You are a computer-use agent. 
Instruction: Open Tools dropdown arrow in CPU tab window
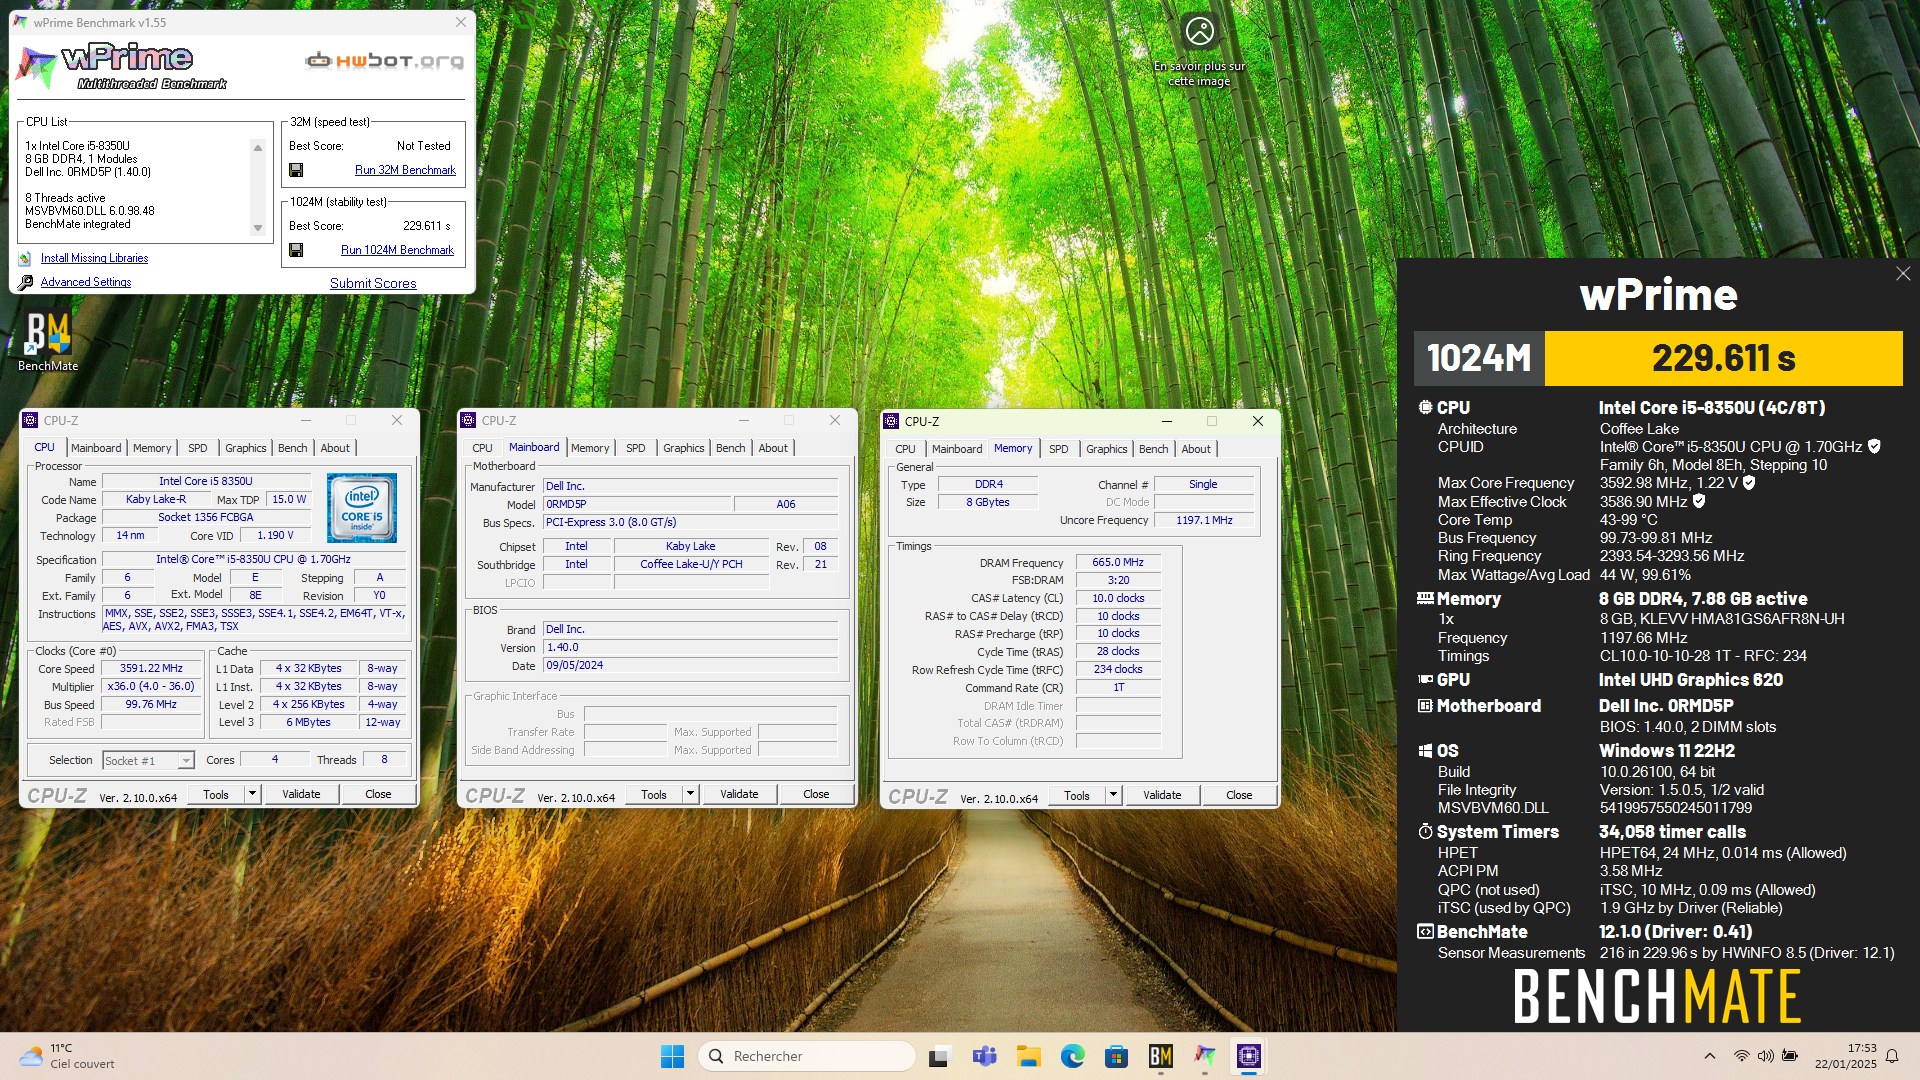(252, 794)
